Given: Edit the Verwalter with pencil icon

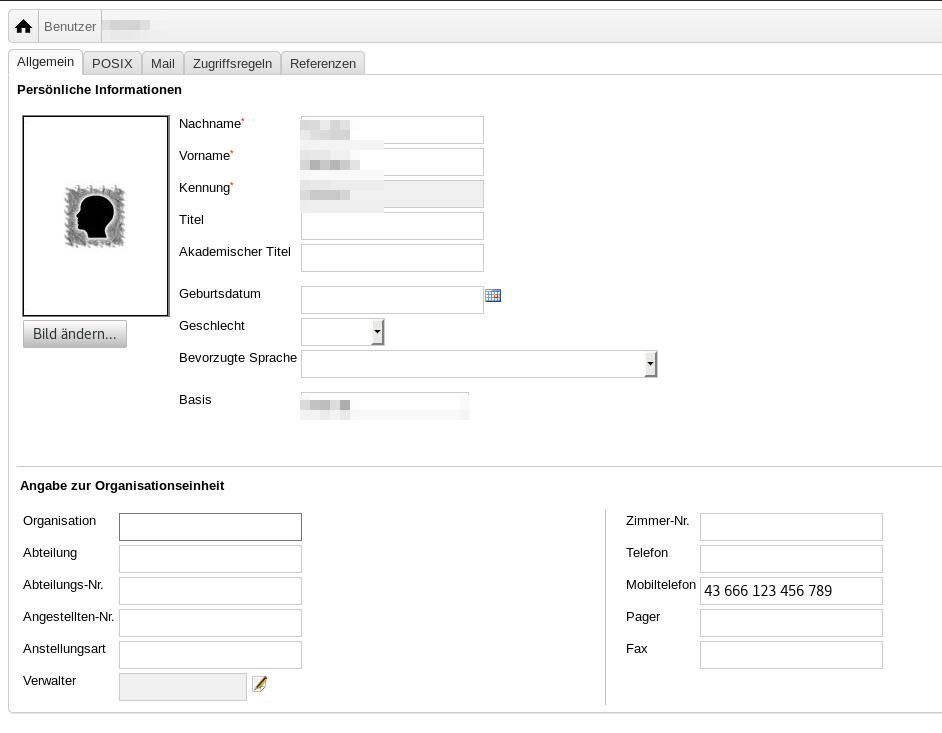Looking at the screenshot, I should (x=259, y=684).
